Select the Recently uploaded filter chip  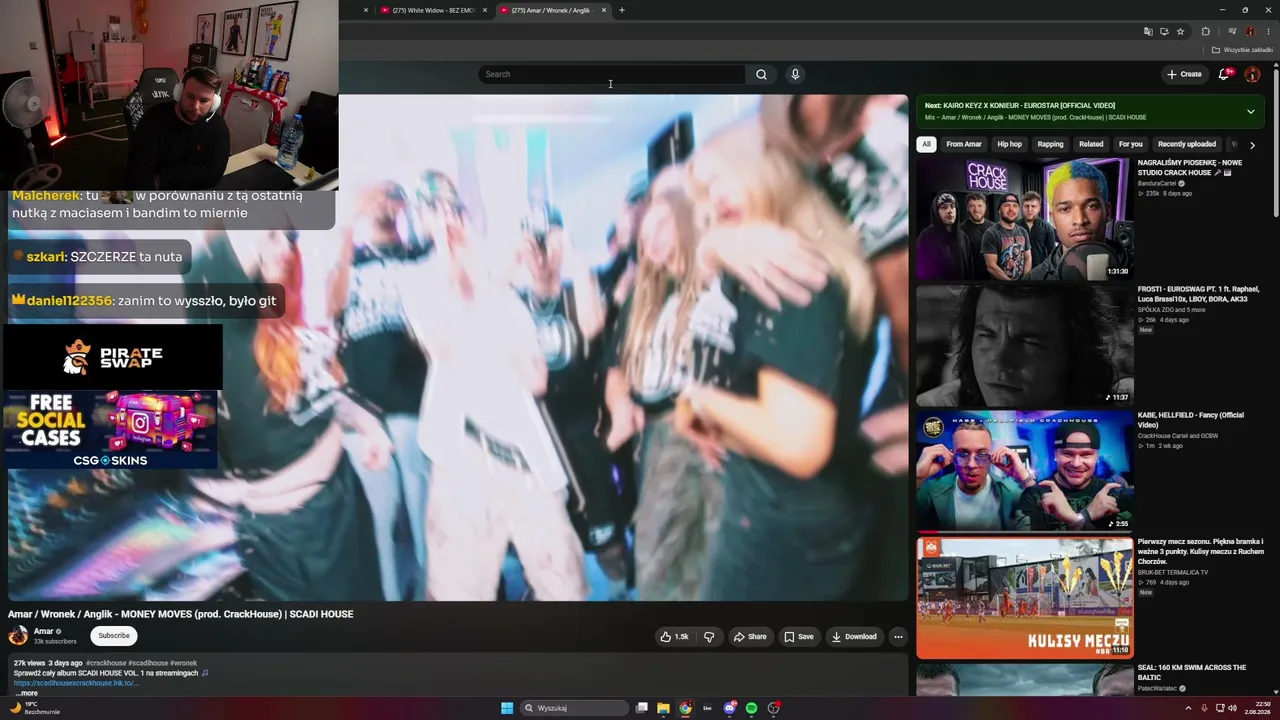click(1187, 144)
